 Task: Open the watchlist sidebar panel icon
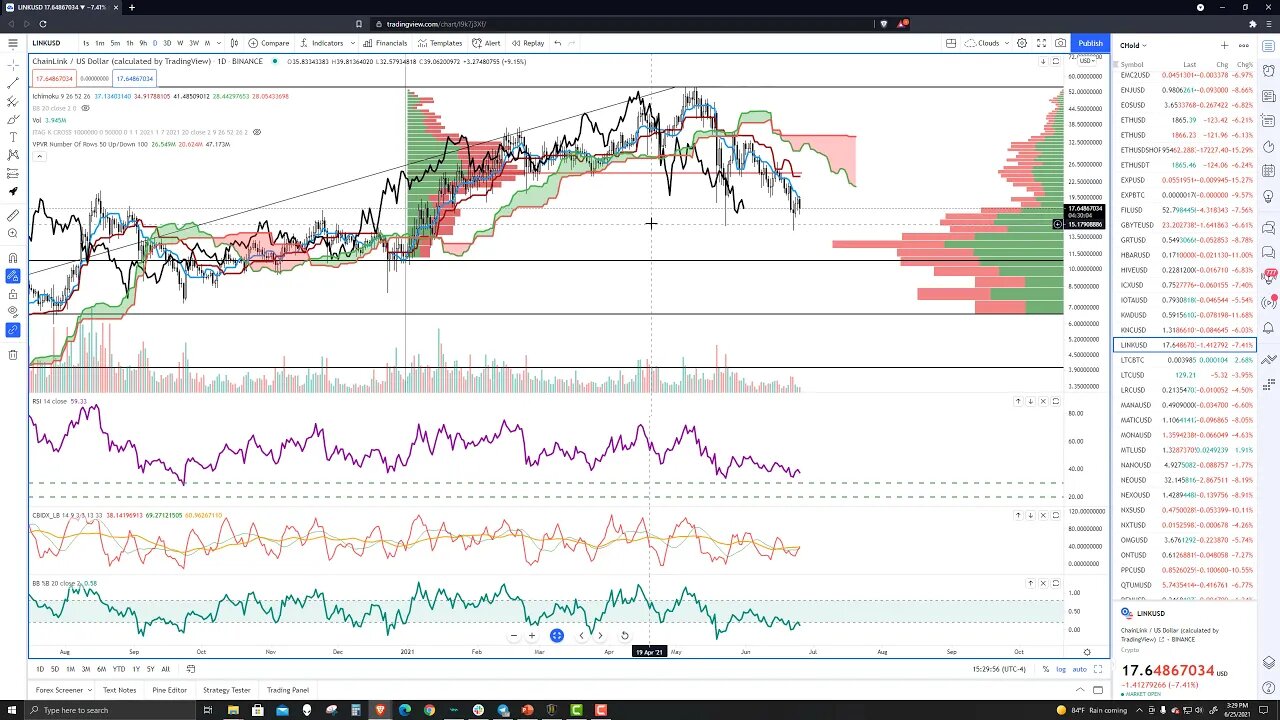(x=1268, y=45)
